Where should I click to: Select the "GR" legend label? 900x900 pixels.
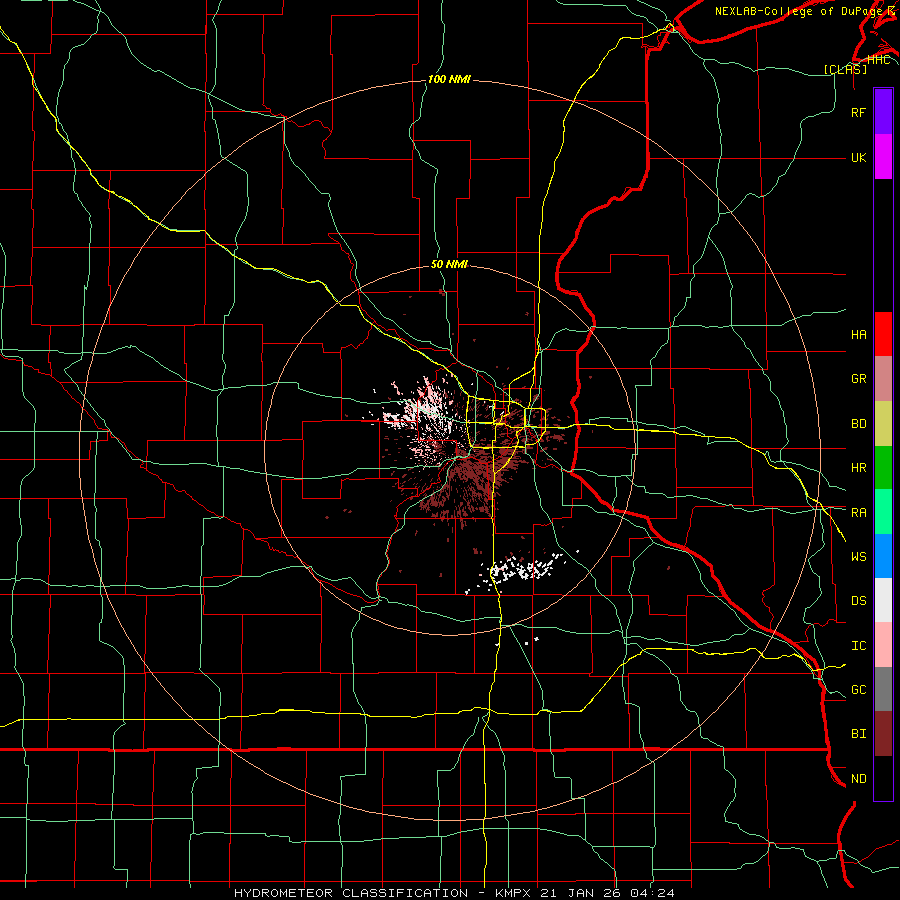pos(858,379)
